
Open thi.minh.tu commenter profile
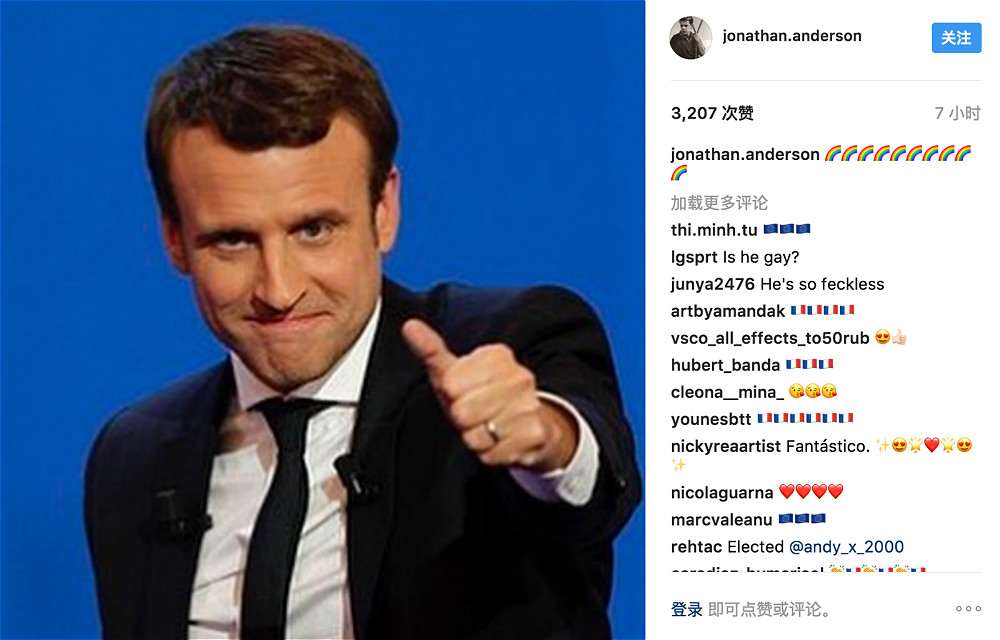(714, 229)
